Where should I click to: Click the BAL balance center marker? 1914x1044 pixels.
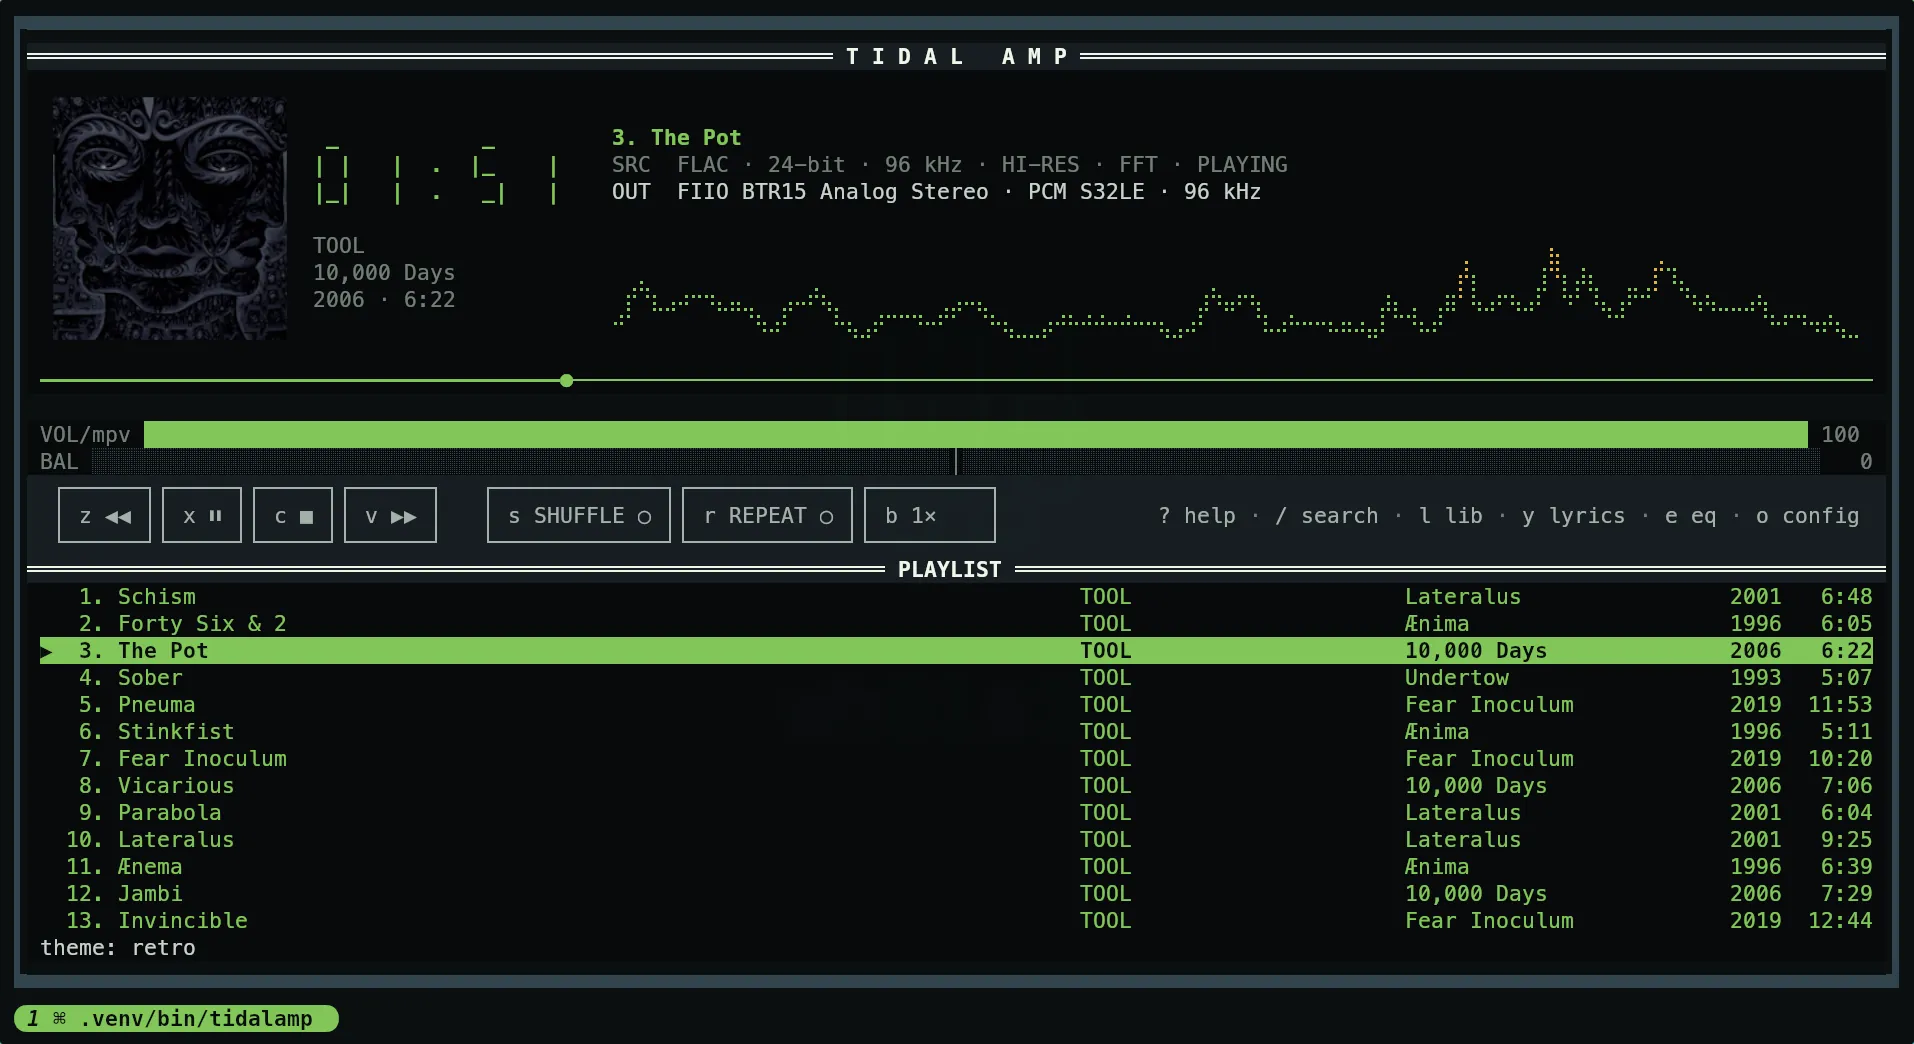[956, 461]
